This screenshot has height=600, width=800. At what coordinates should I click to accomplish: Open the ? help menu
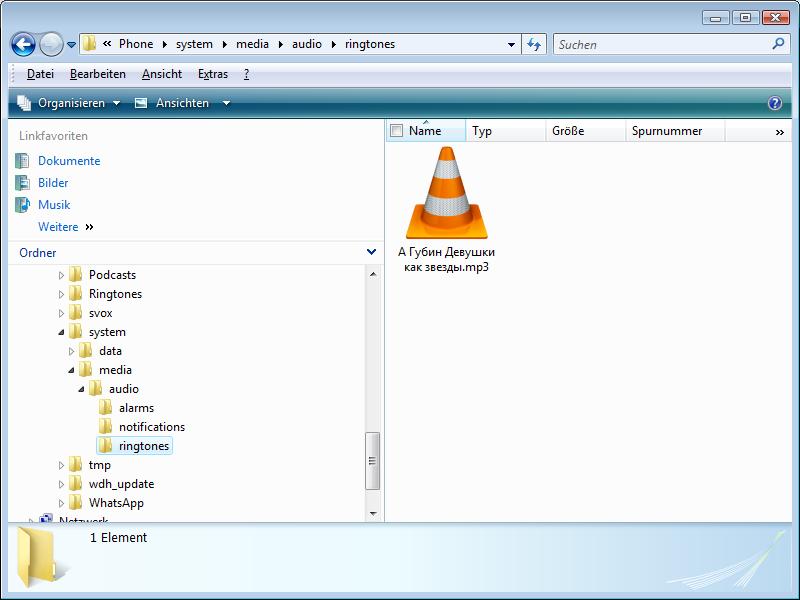(246, 74)
